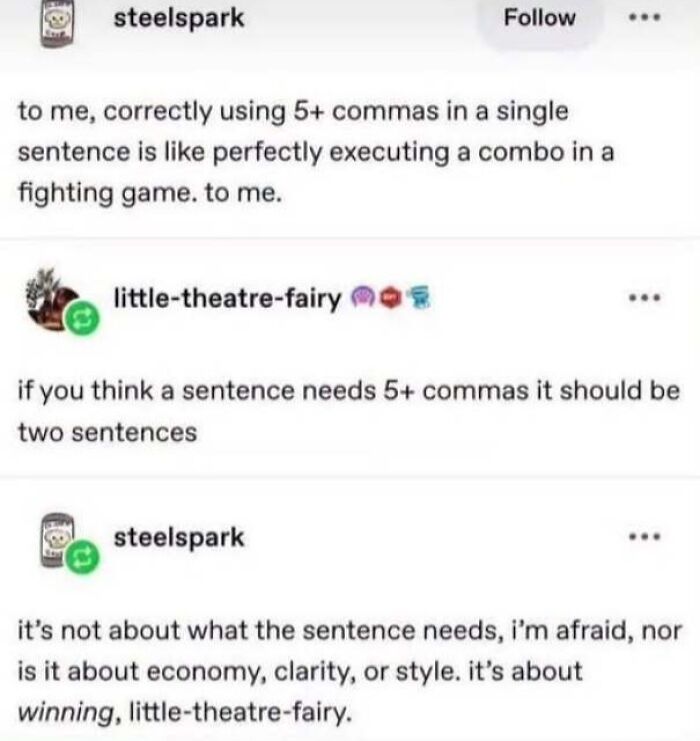
Task: Click the blue badge next to little-theatre-fairy
Action: 418,298
